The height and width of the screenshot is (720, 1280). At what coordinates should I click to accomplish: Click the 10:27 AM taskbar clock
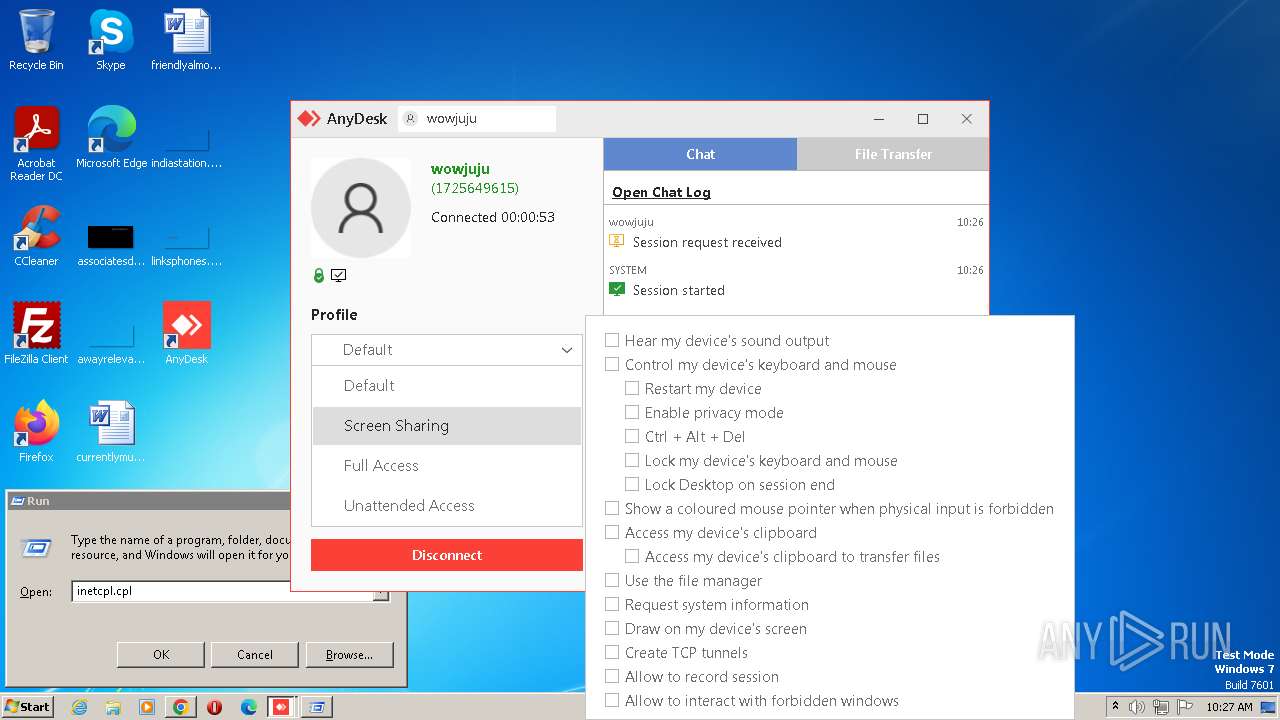click(1229, 707)
